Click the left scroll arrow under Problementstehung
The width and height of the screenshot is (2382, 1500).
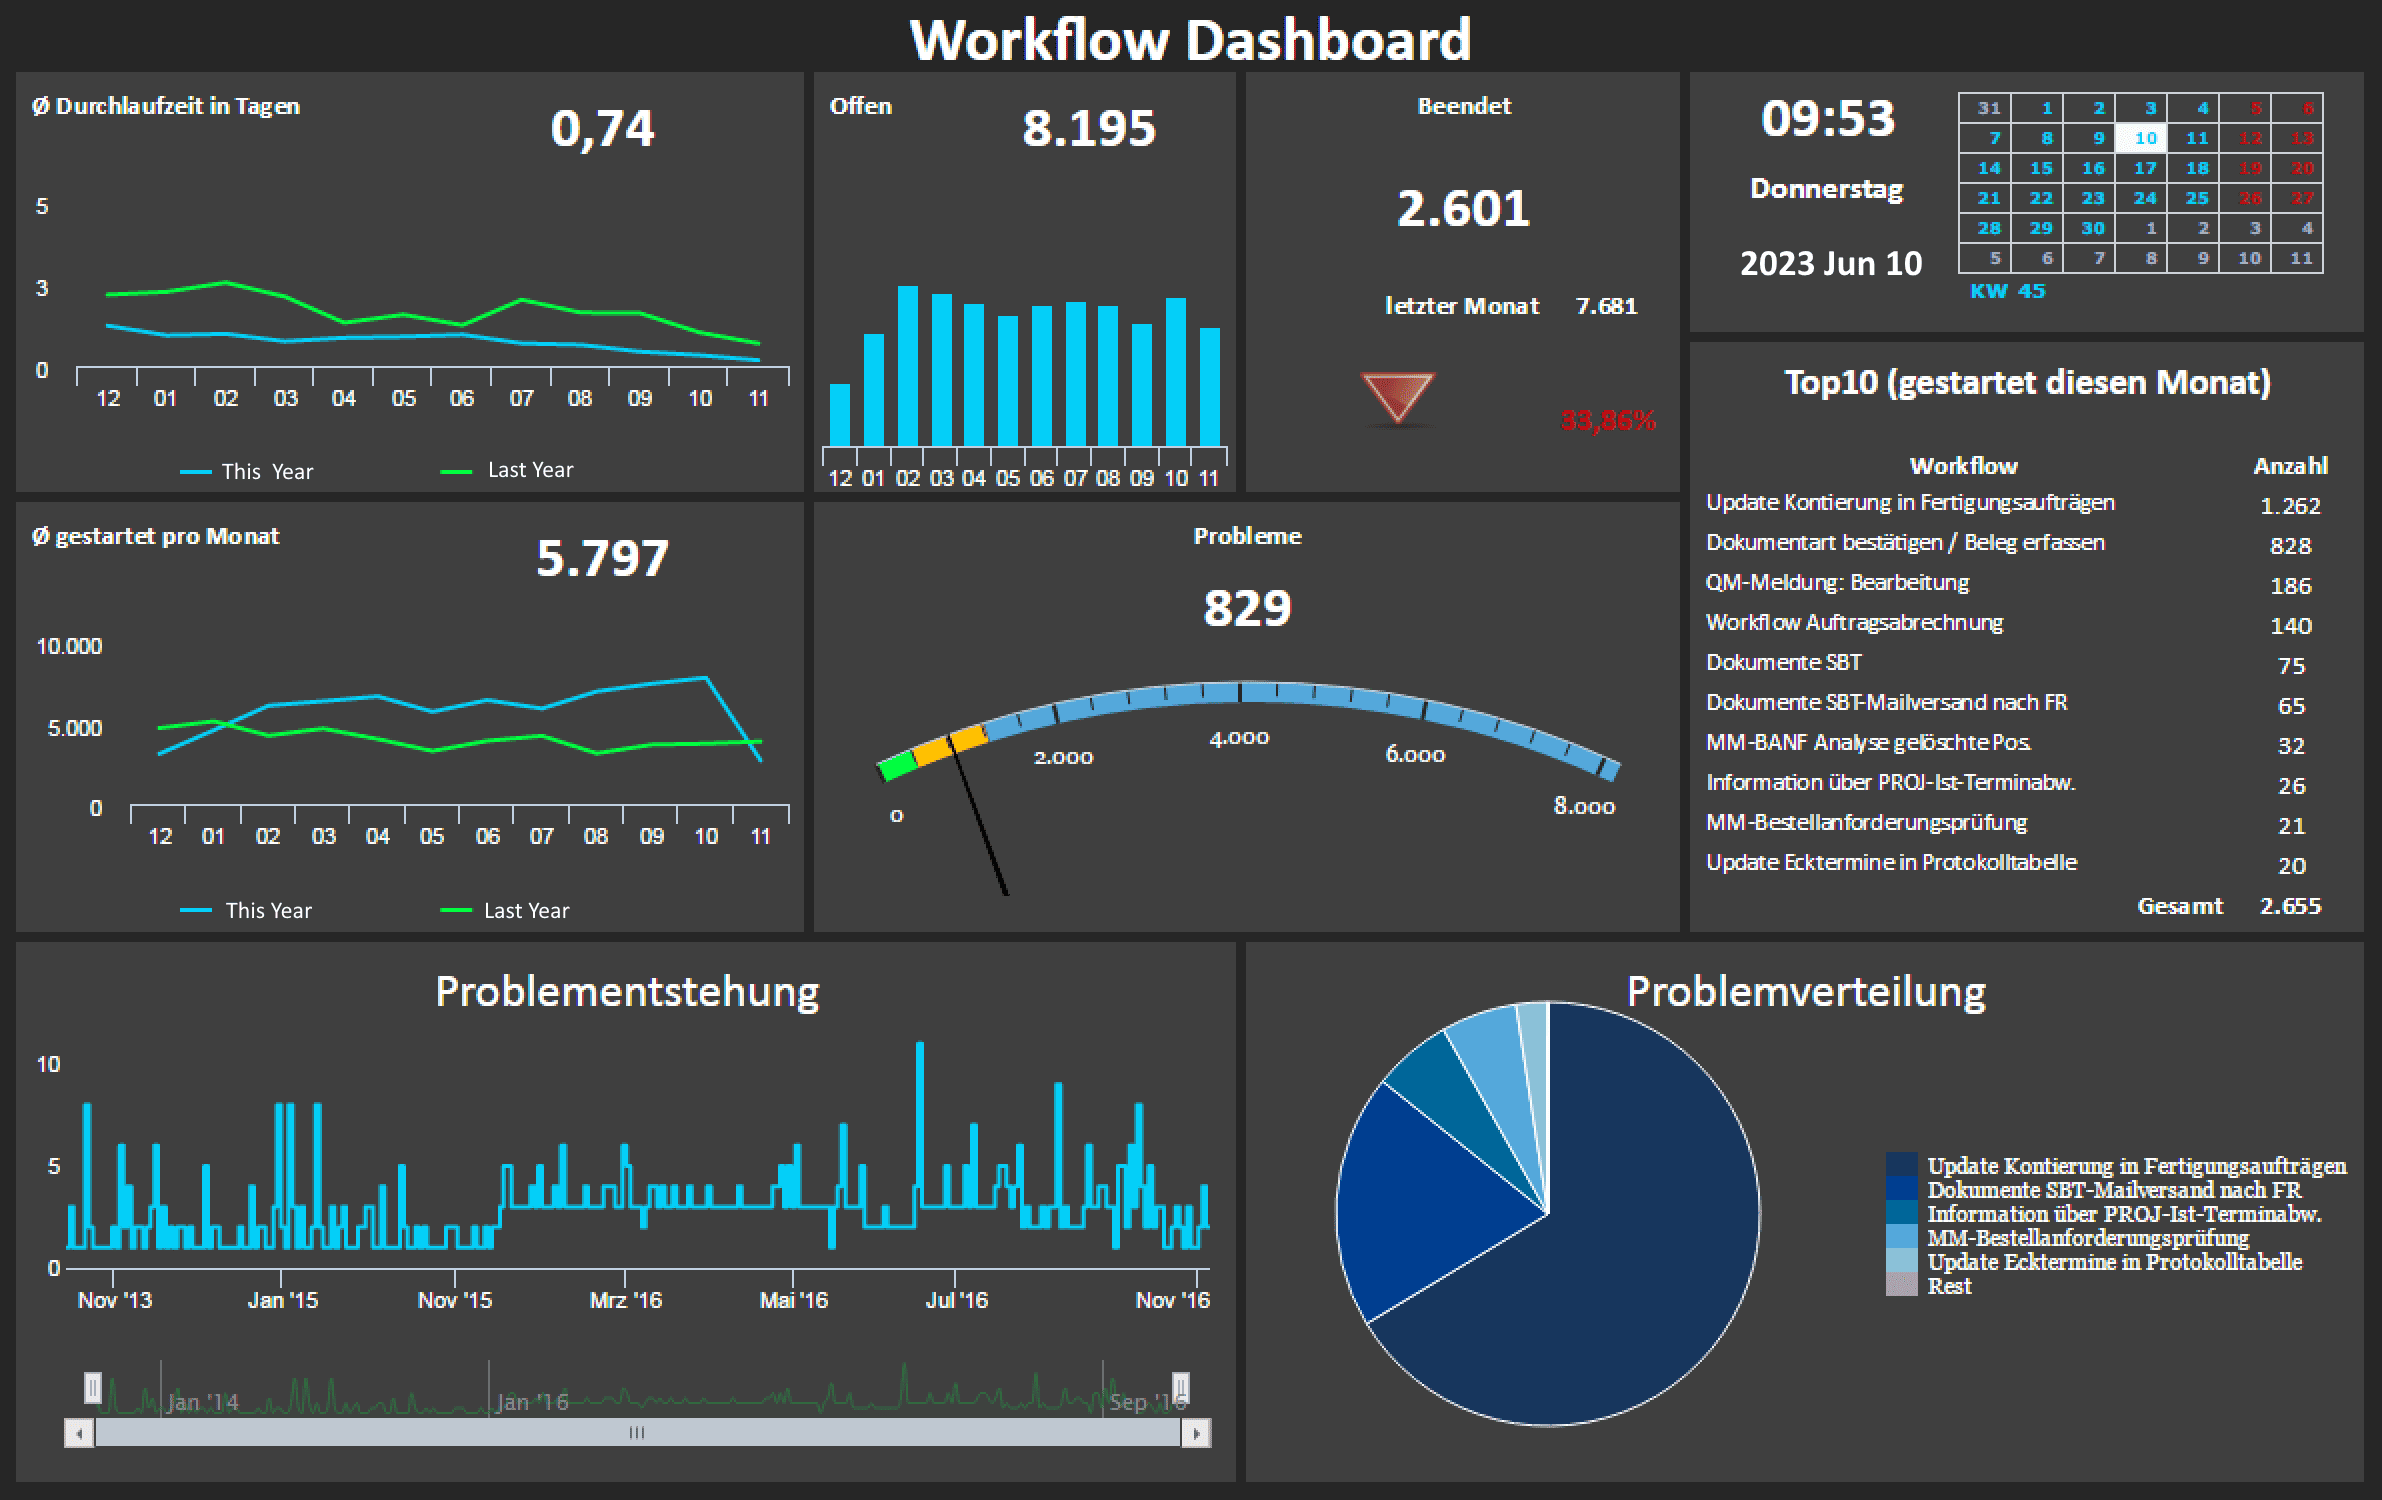click(x=79, y=1433)
